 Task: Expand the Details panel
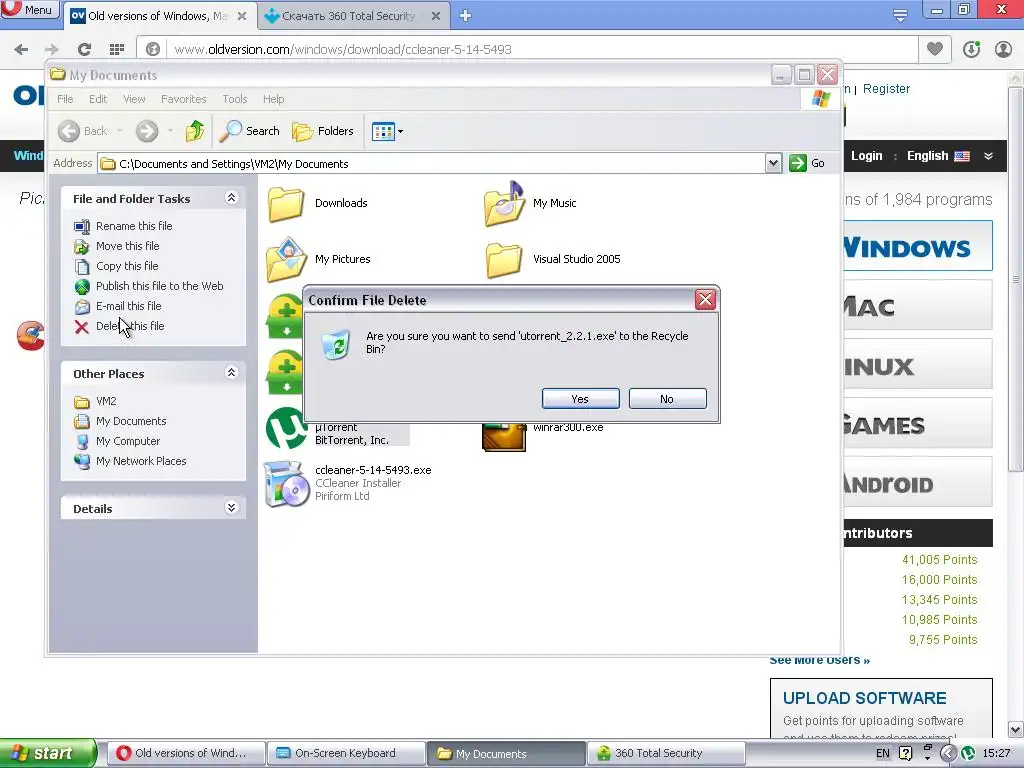pos(231,507)
